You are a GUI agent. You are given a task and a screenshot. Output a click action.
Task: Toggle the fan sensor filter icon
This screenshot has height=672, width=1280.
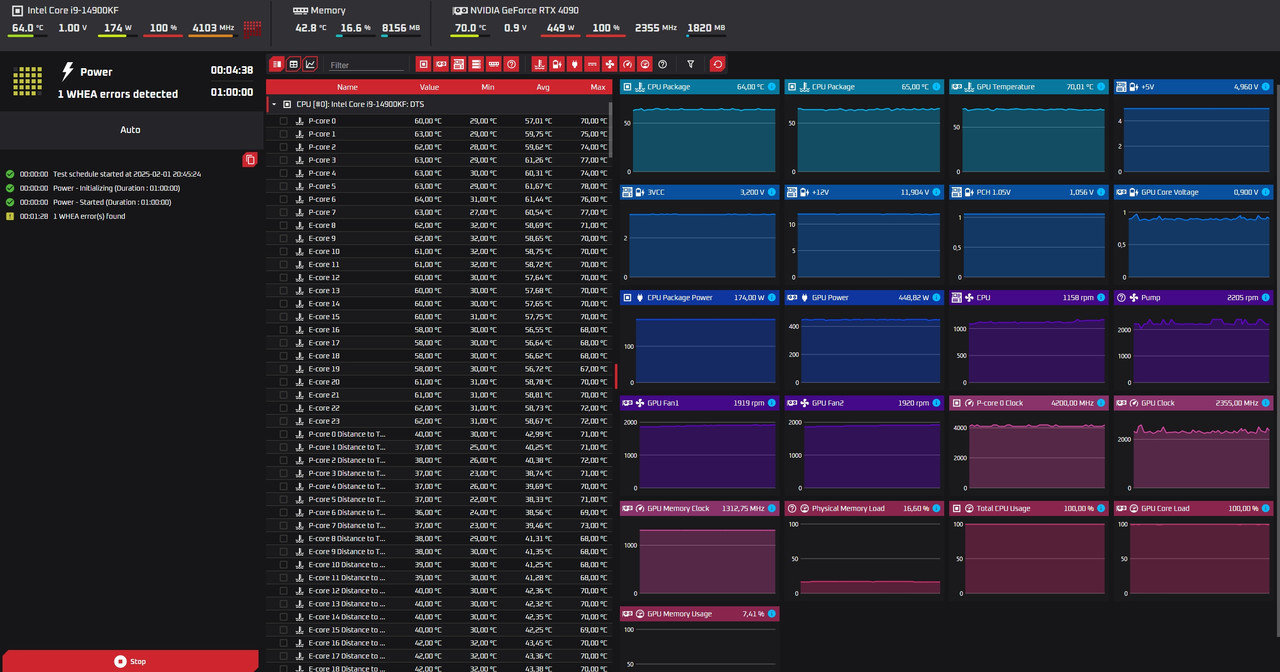(610, 64)
